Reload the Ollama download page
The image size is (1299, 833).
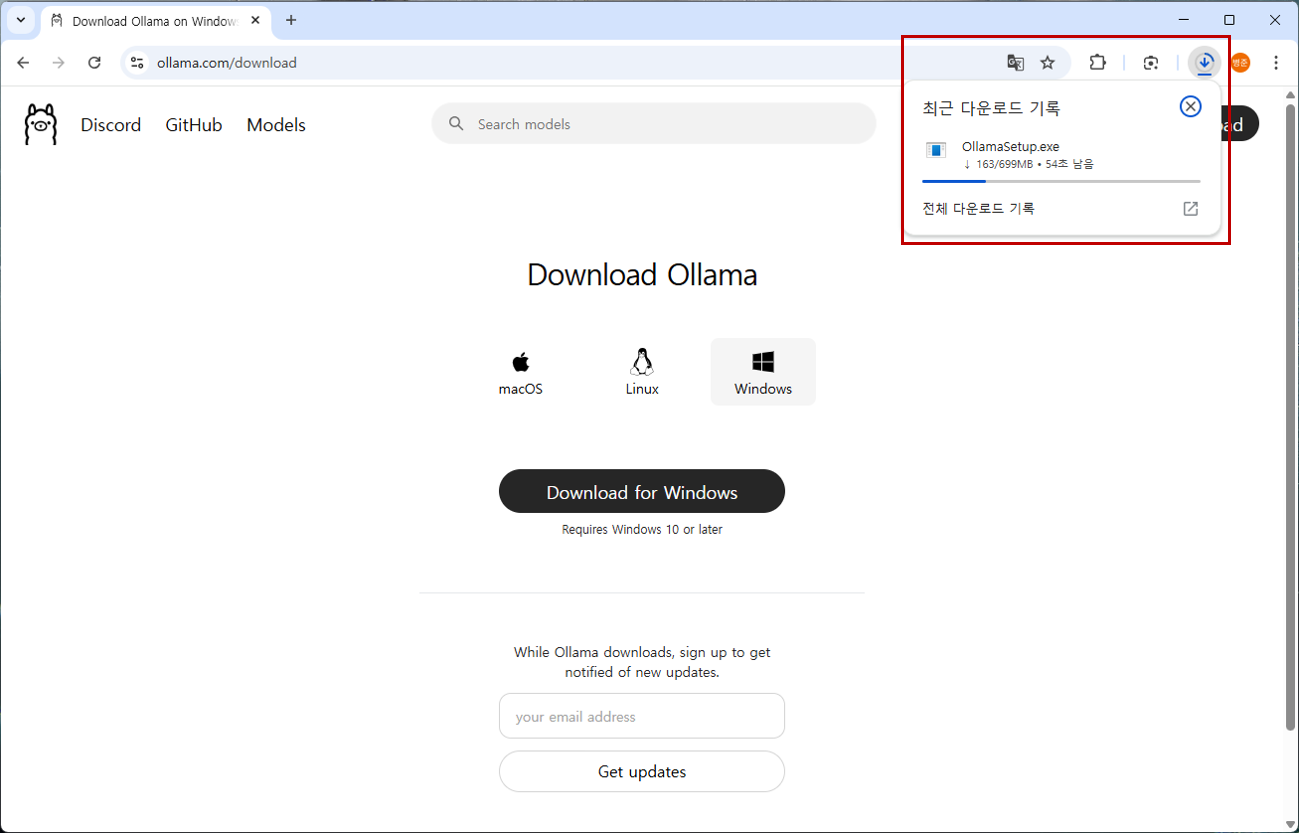click(94, 63)
